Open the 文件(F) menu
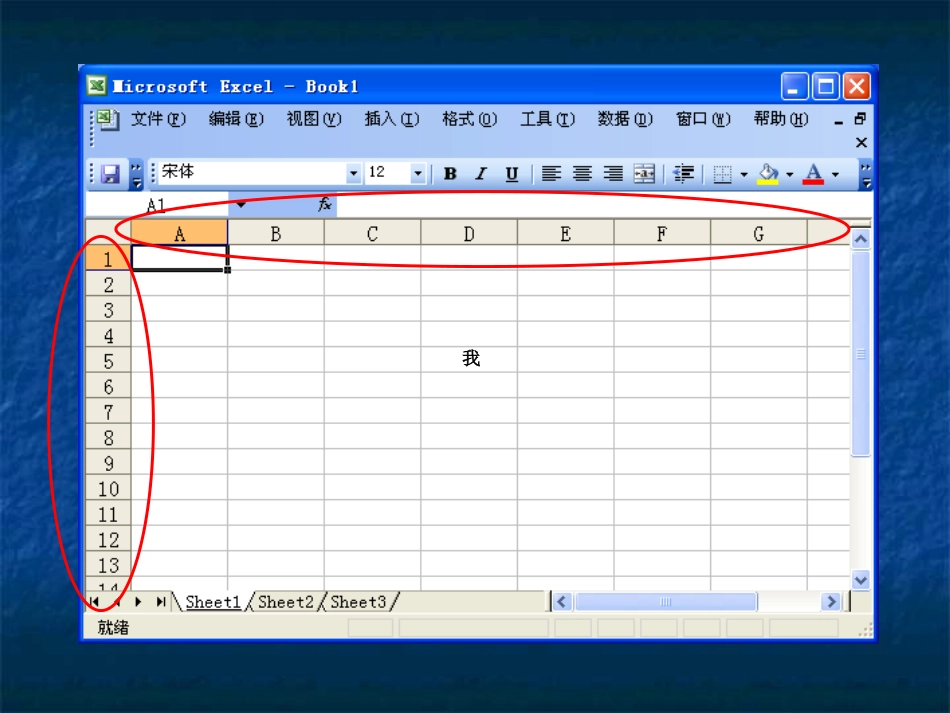Viewport: 950px width, 713px height. click(159, 119)
